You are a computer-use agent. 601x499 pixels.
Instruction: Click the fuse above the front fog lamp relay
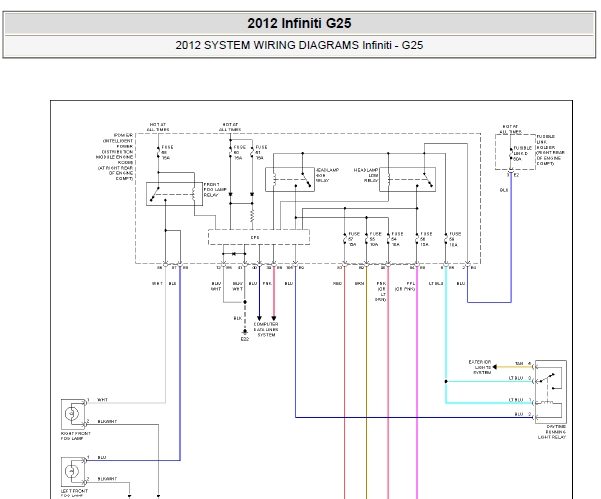pos(158,152)
